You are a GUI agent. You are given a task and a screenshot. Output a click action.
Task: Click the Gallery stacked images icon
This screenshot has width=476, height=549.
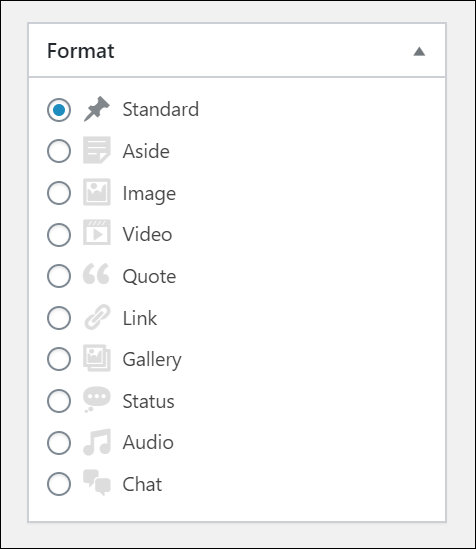tap(97, 358)
